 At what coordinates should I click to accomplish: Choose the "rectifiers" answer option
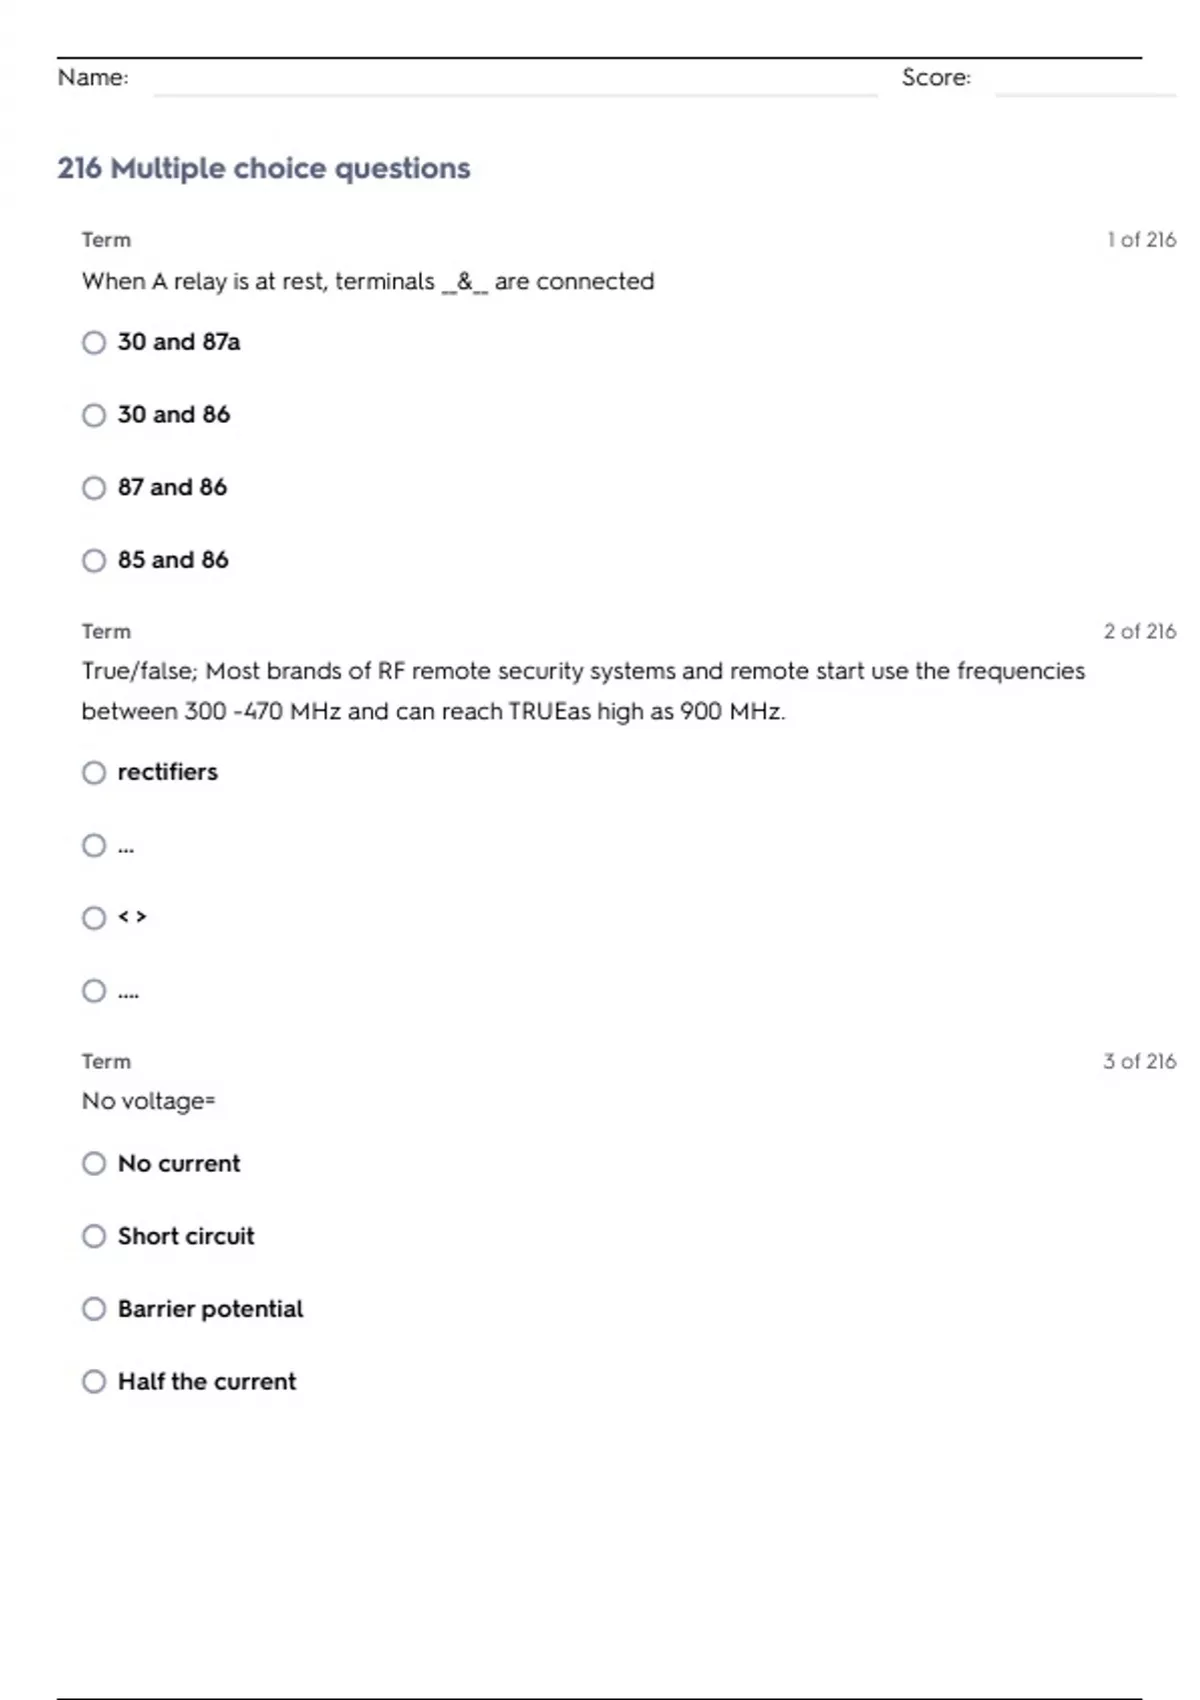(94, 773)
